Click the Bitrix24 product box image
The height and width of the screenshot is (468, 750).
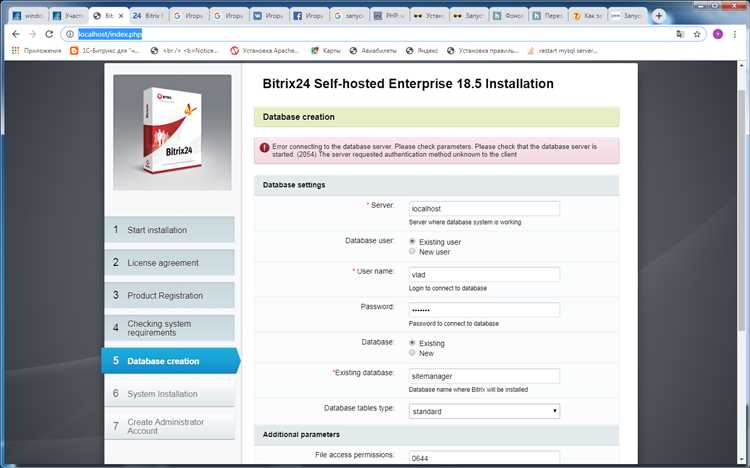(172, 133)
